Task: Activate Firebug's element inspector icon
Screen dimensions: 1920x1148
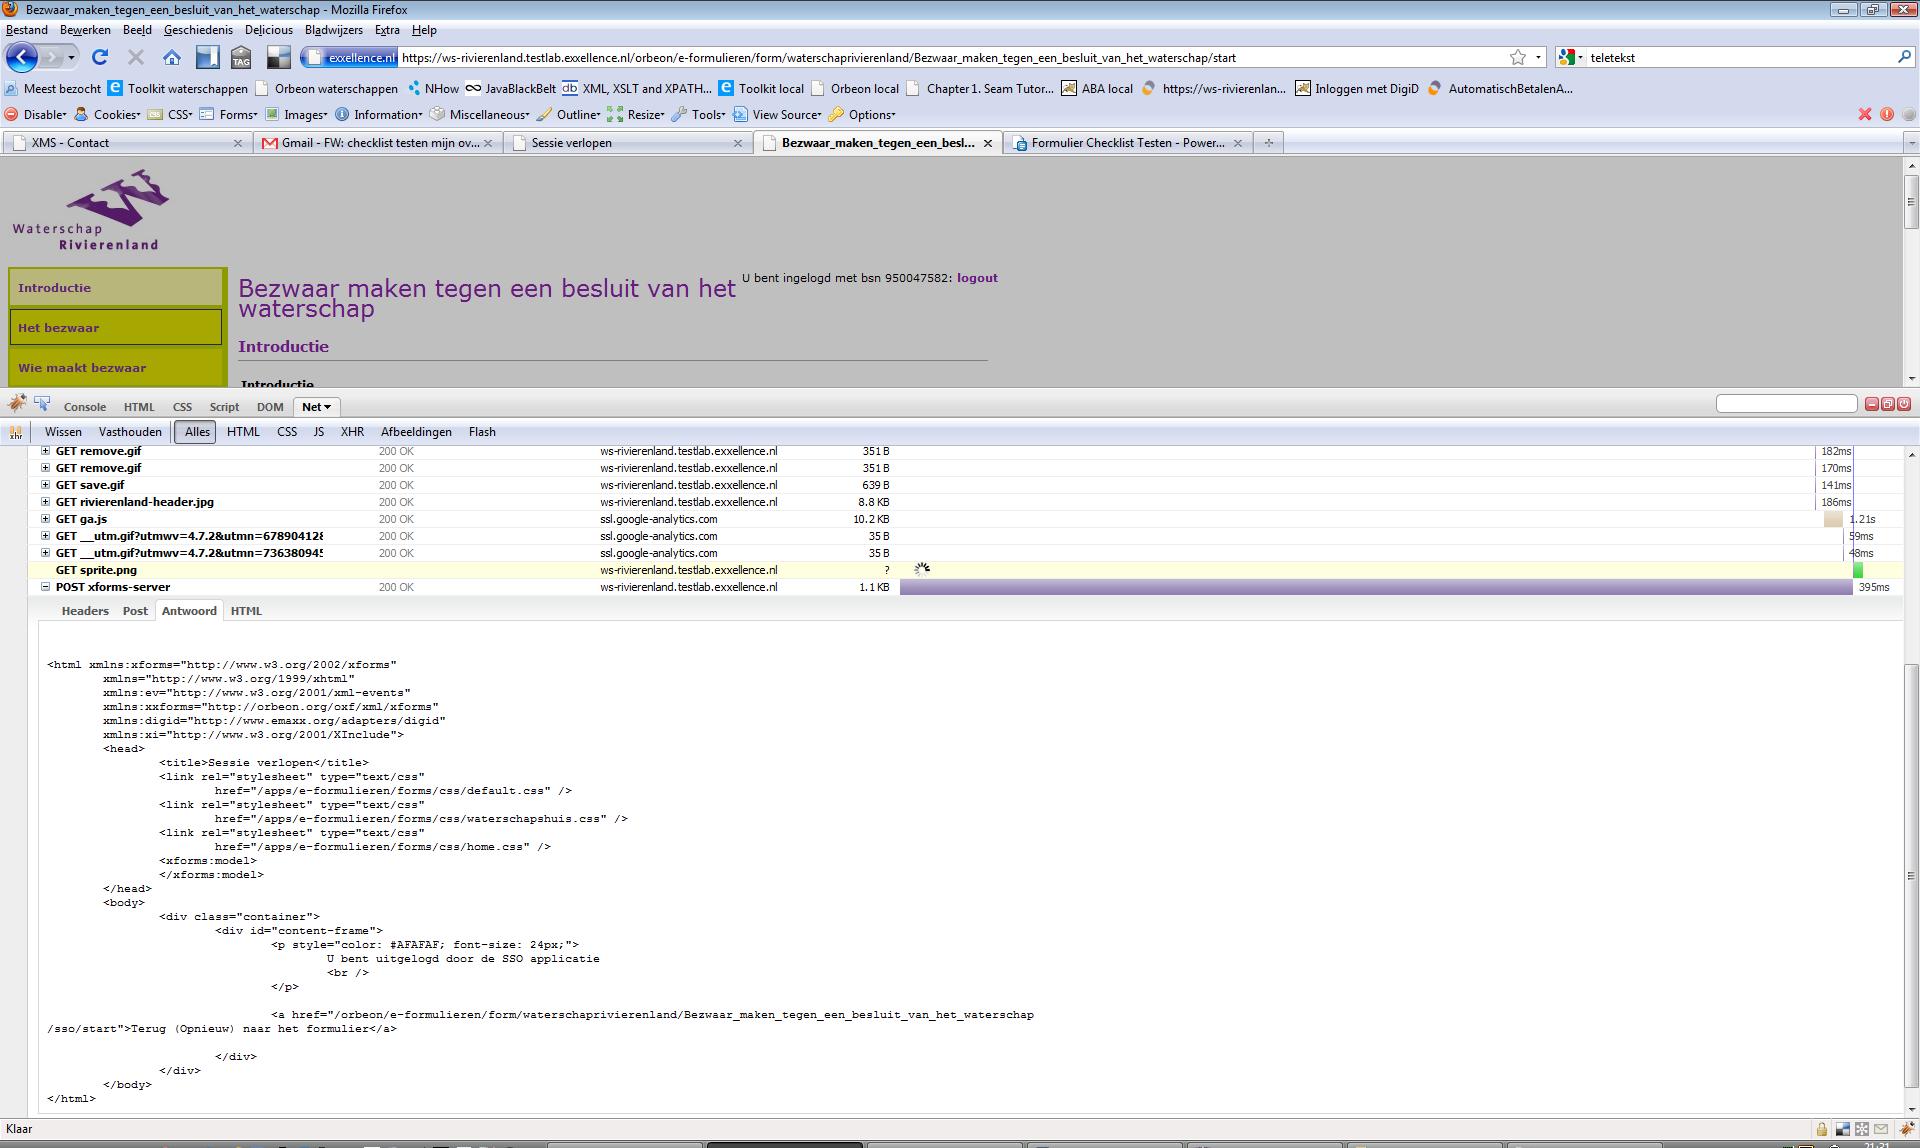Action: click(x=42, y=404)
